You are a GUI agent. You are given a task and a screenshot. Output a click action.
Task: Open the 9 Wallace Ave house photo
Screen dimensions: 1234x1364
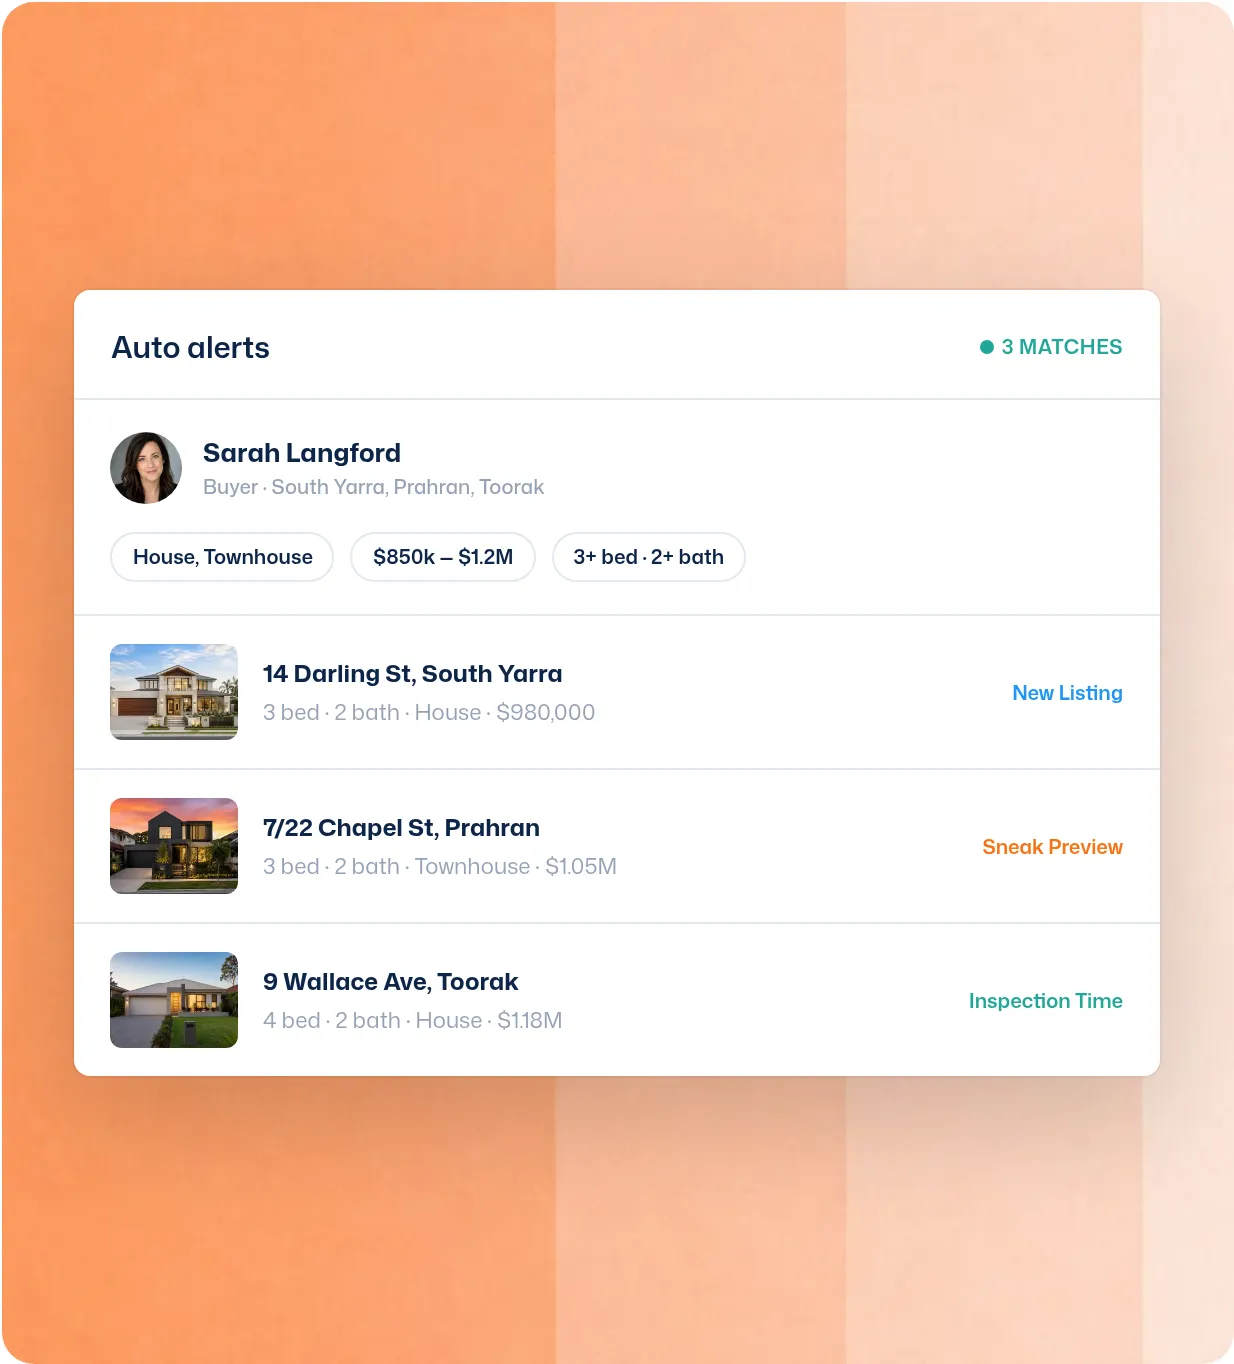[x=174, y=1000]
